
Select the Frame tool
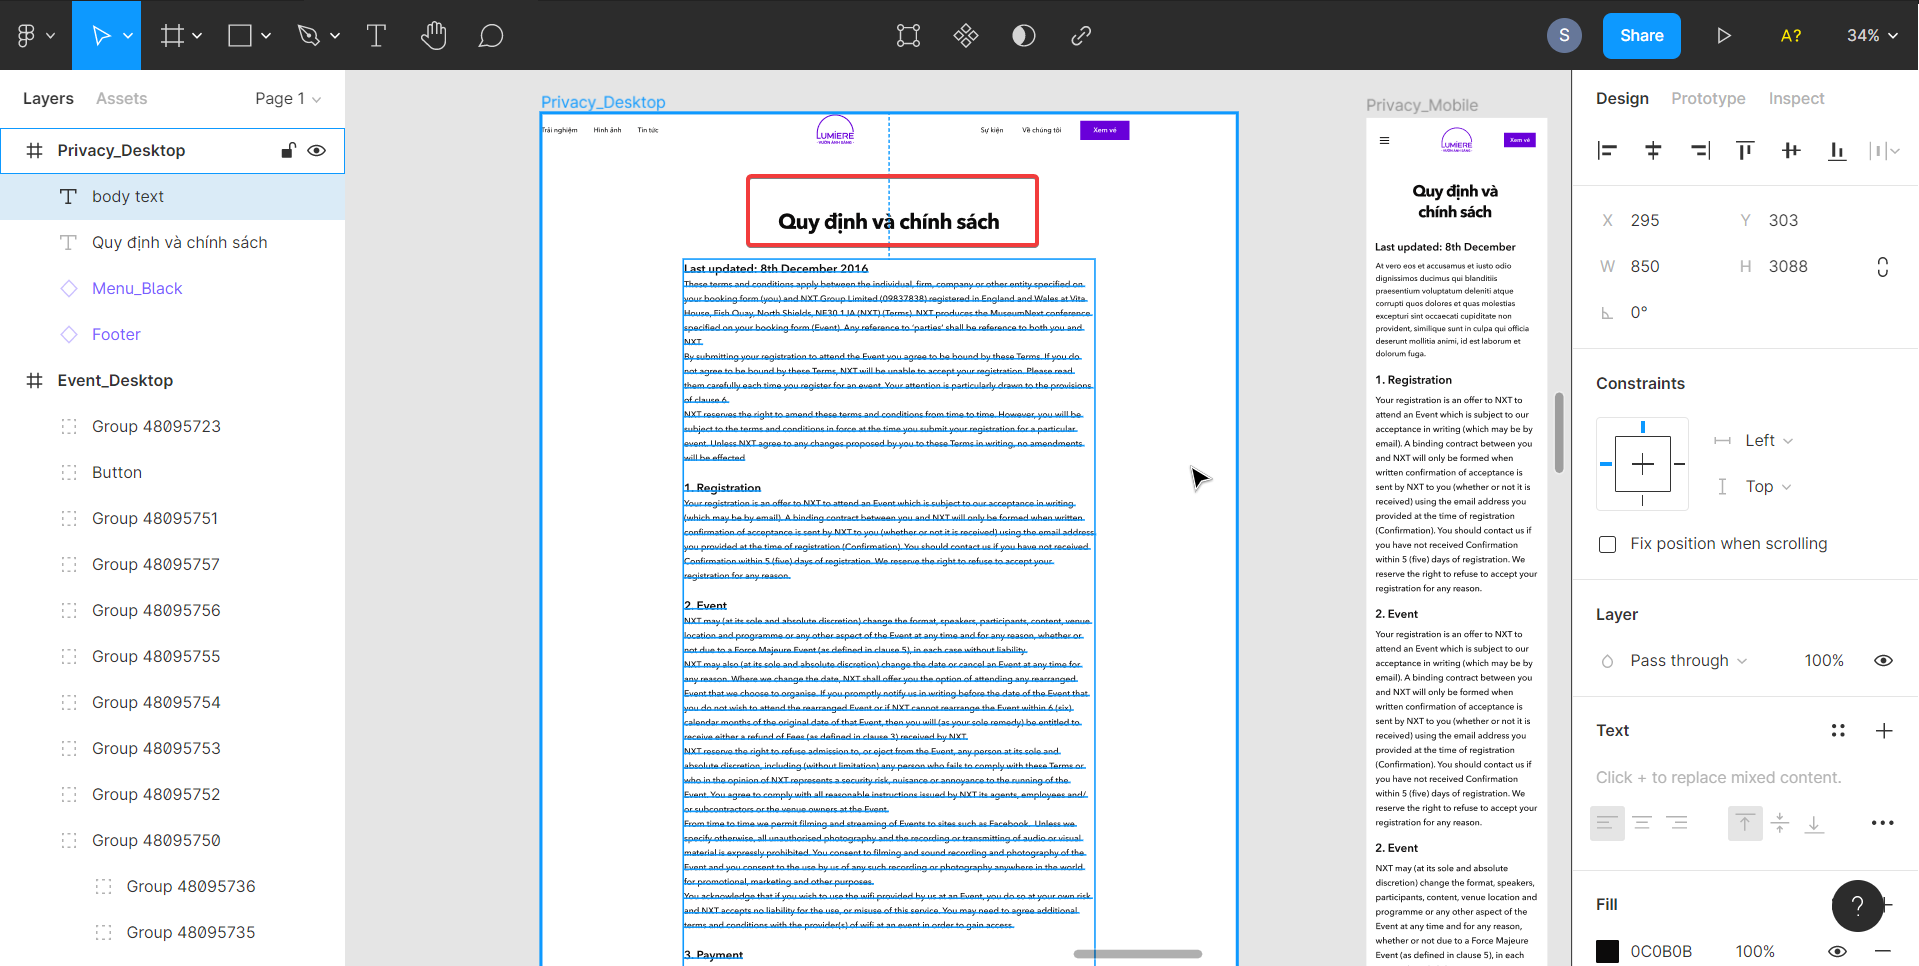tap(172, 36)
